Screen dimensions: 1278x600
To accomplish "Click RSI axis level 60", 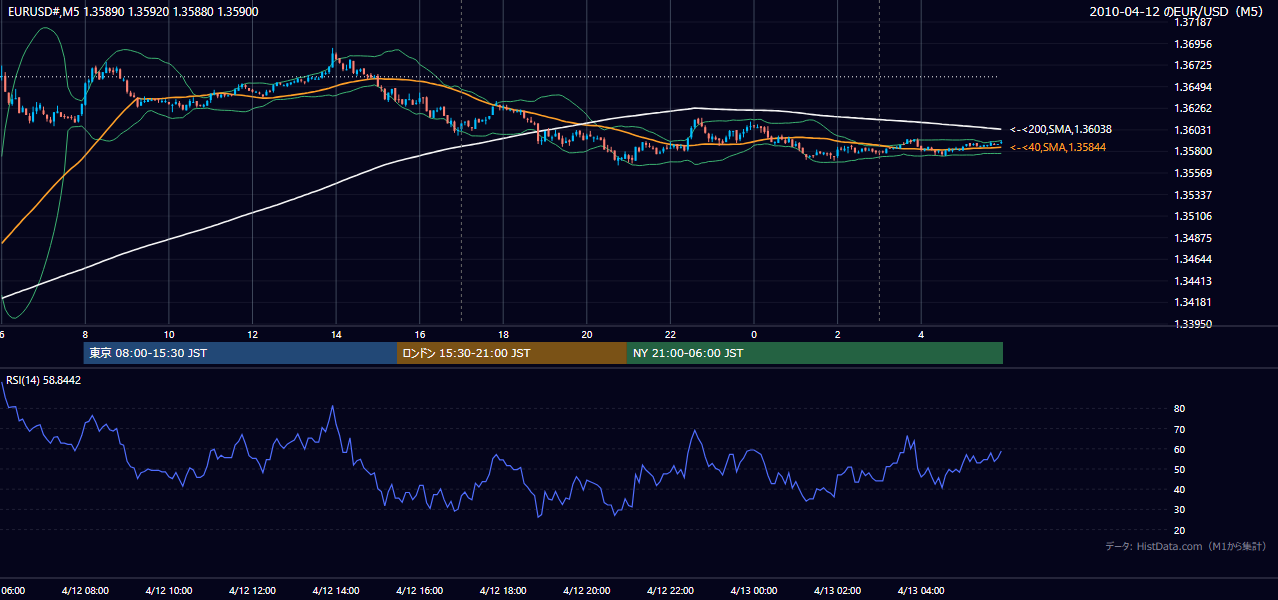I will [1180, 449].
